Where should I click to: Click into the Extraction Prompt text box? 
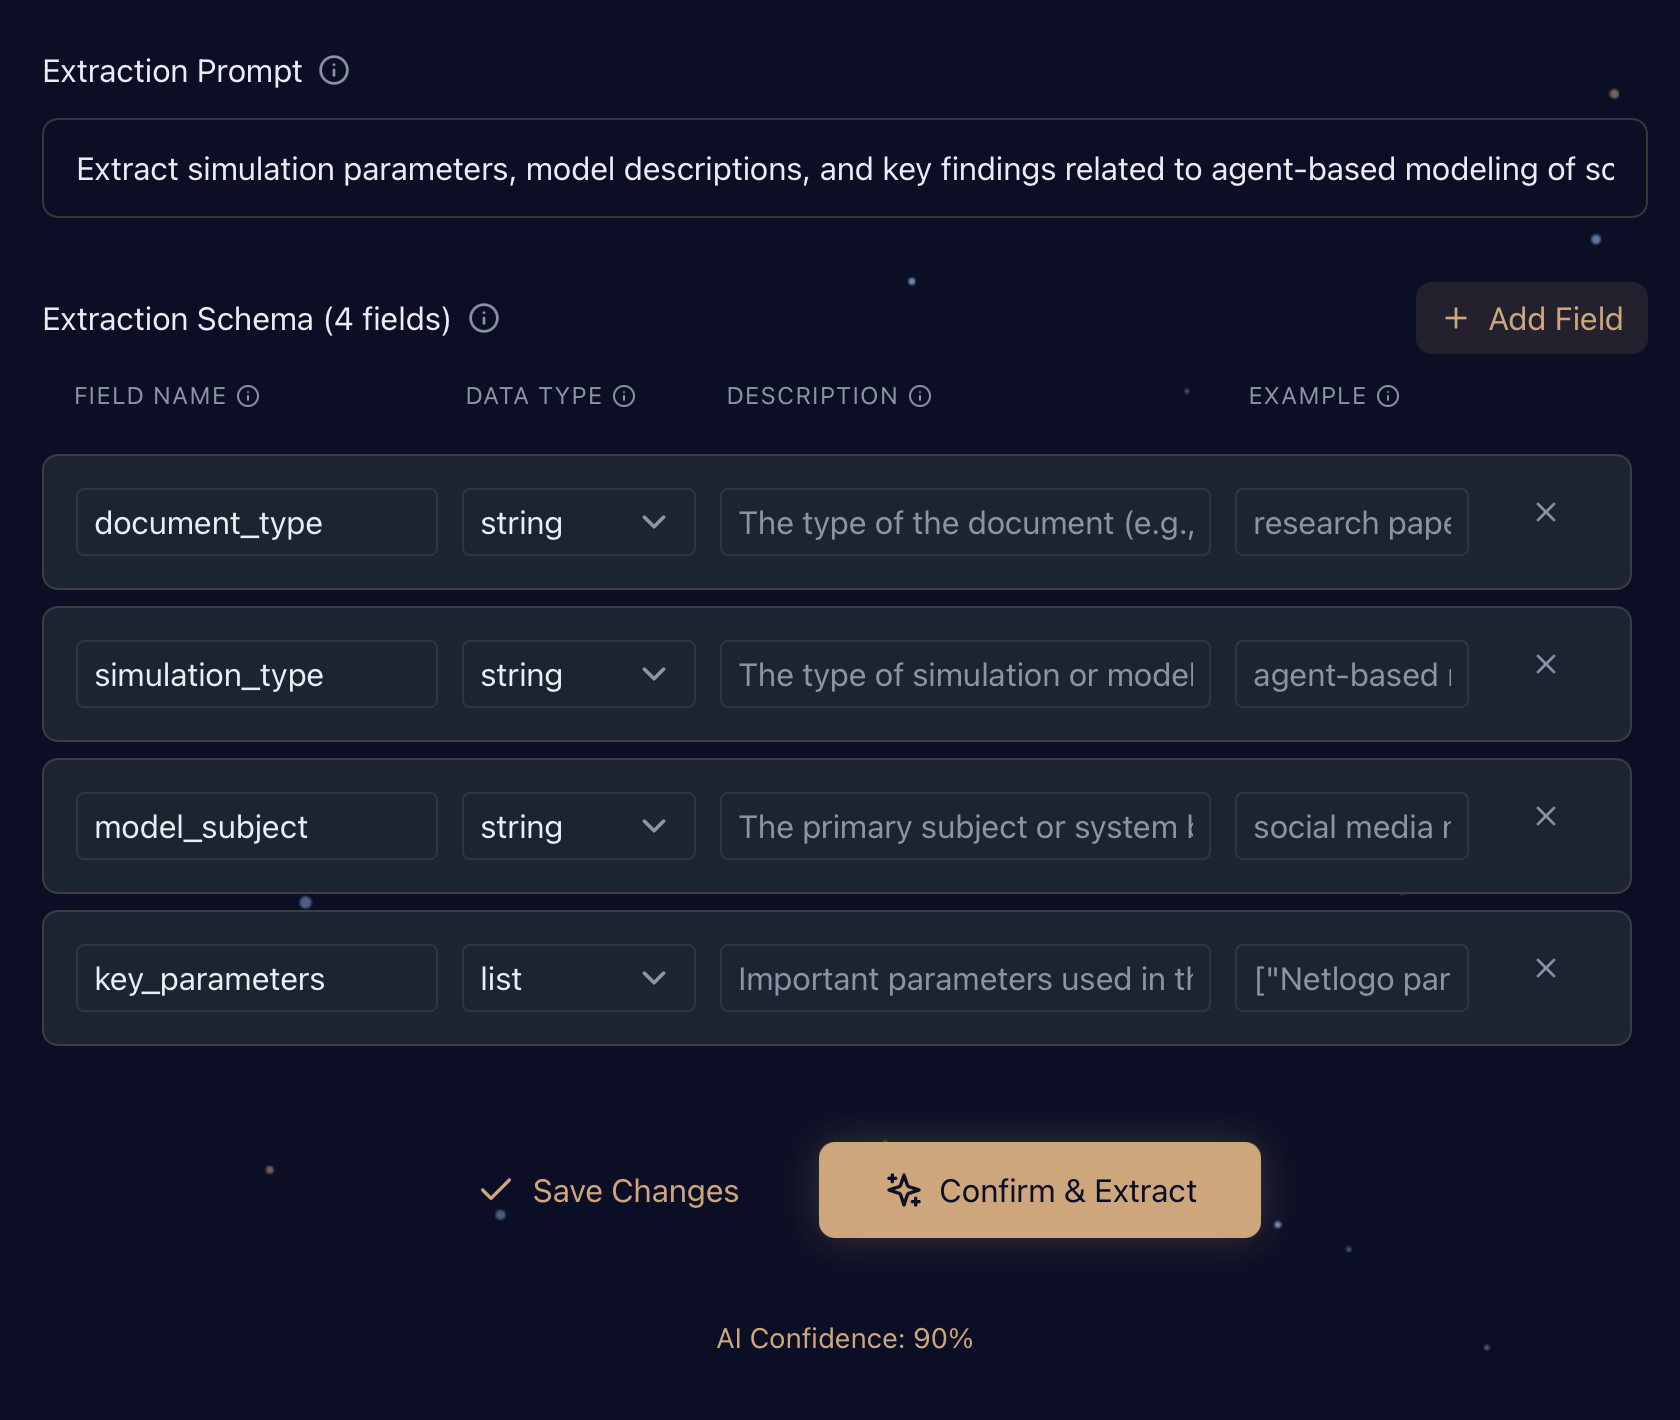[844, 169]
